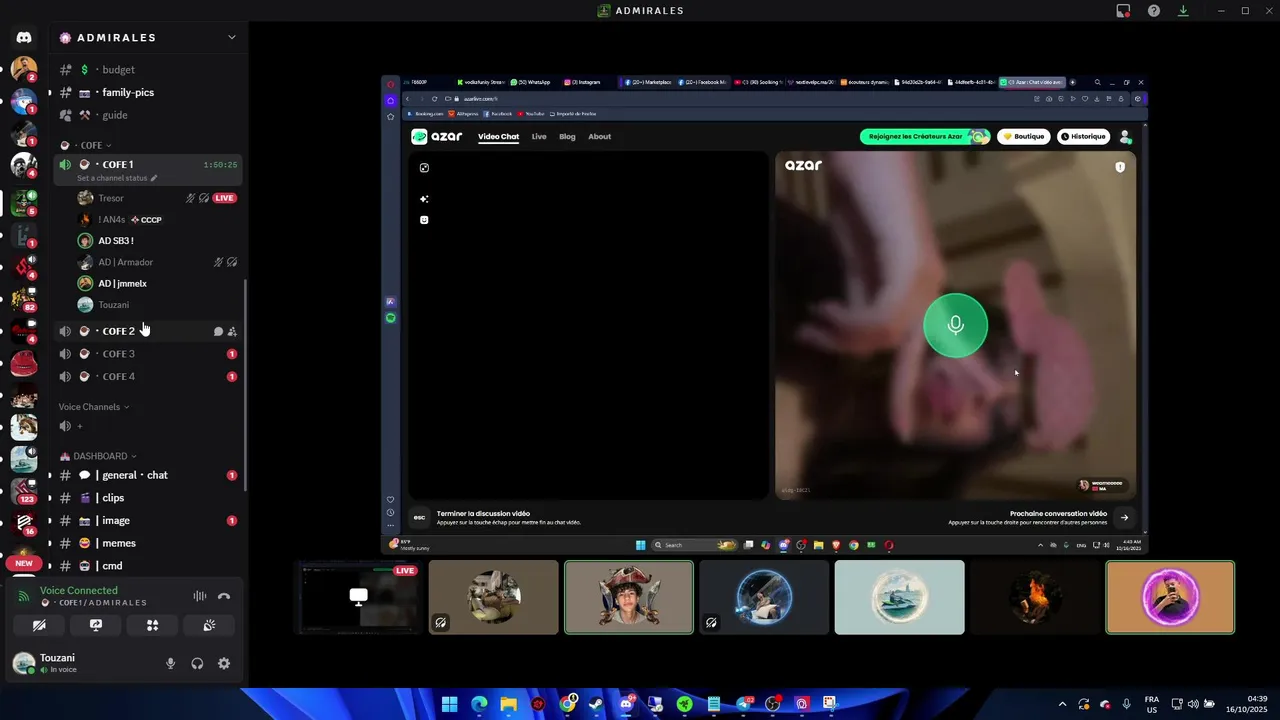1280x720 pixels.
Task: Collapse the Voice Channels category
Action: coord(94,407)
